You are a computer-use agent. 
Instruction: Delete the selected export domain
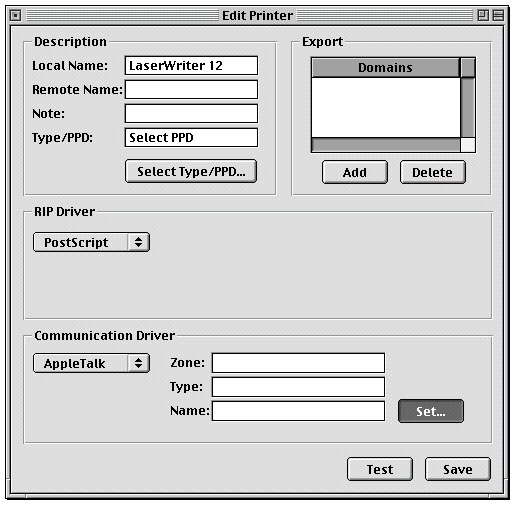coord(433,172)
